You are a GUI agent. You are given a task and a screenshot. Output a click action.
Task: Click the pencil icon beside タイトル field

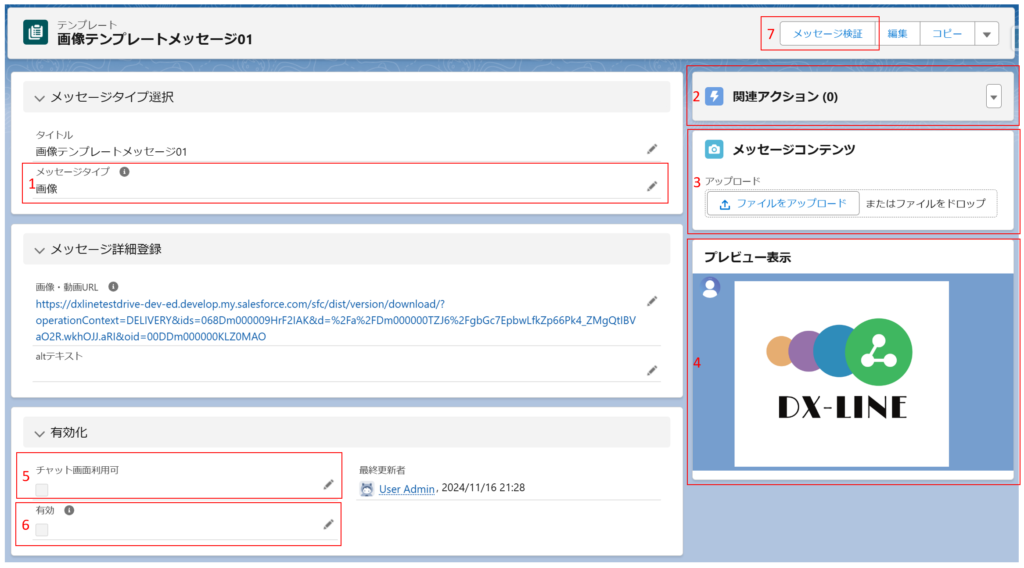(x=652, y=149)
